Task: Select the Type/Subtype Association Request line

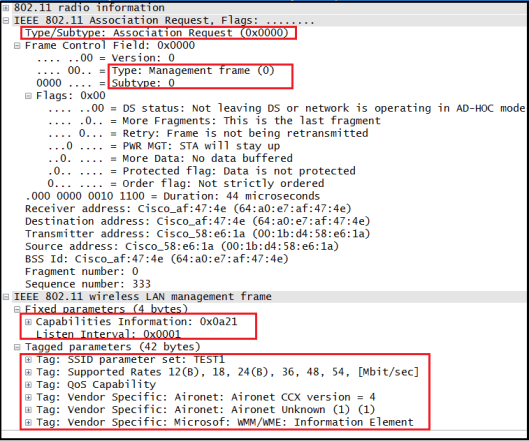Action: [157, 33]
